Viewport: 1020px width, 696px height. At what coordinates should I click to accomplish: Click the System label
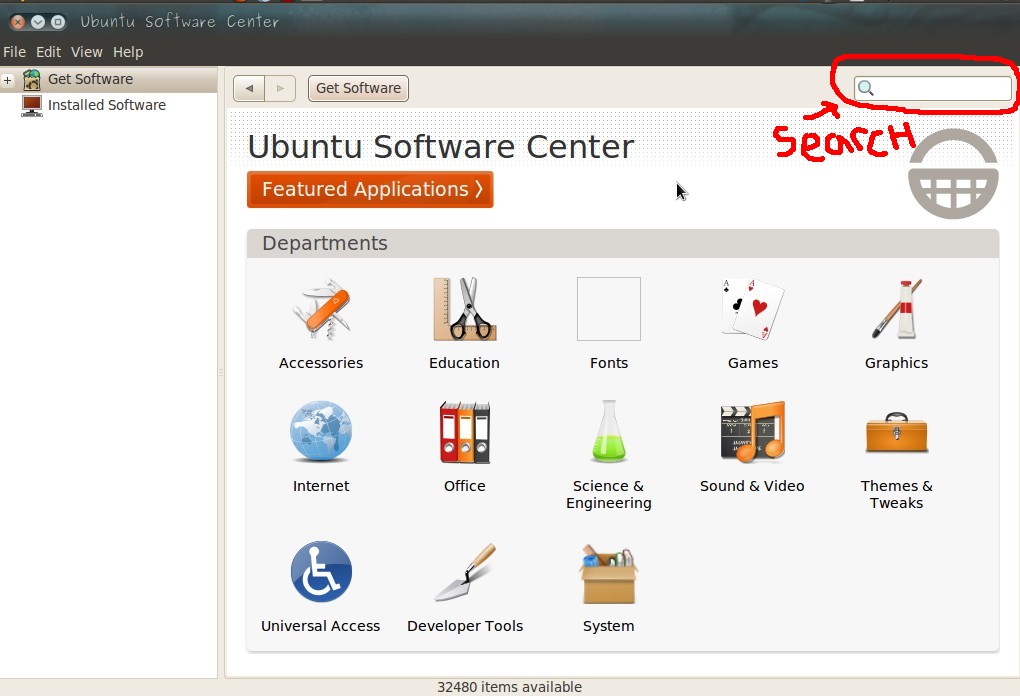tap(609, 626)
